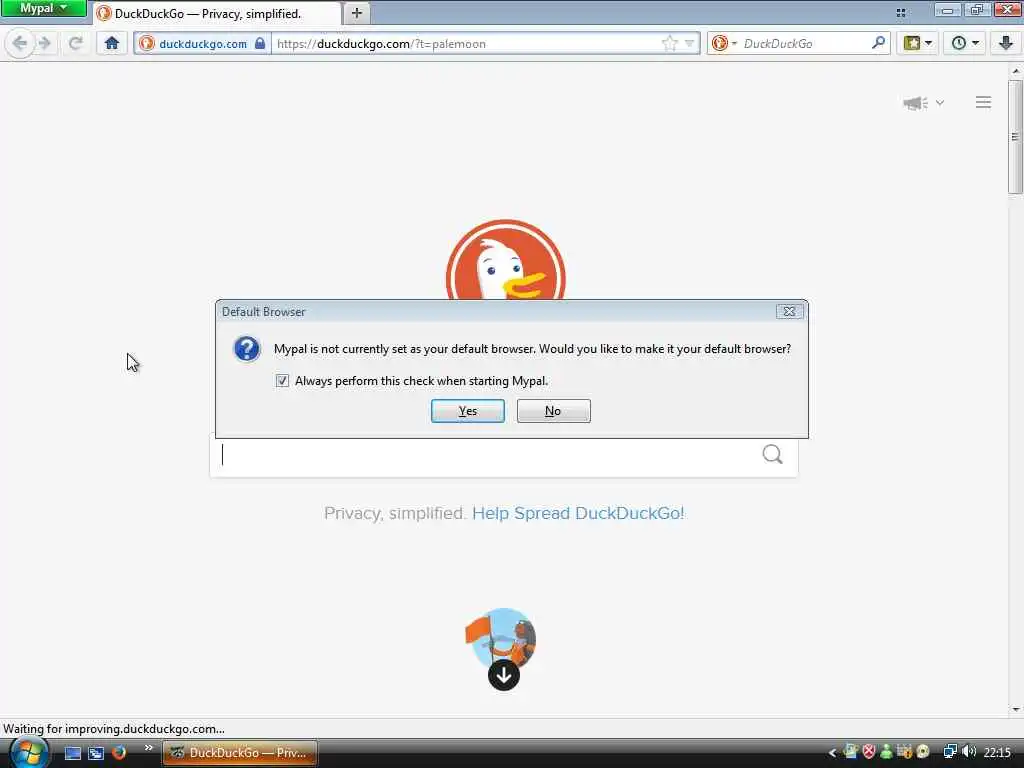Open the Help Spread DuckDuckGo! link
1024x768 pixels.
pos(578,513)
